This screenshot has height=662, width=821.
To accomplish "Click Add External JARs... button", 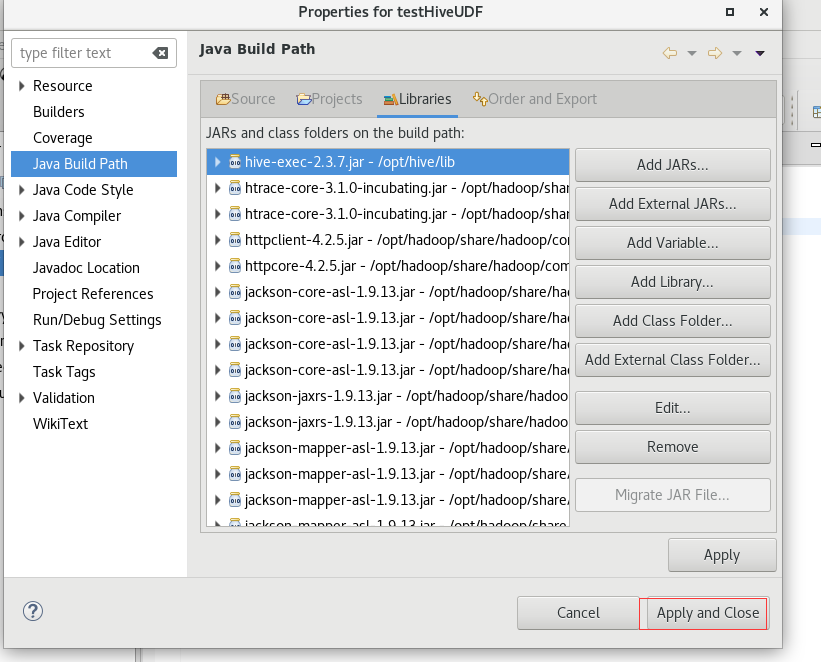I will pyautogui.click(x=672, y=204).
